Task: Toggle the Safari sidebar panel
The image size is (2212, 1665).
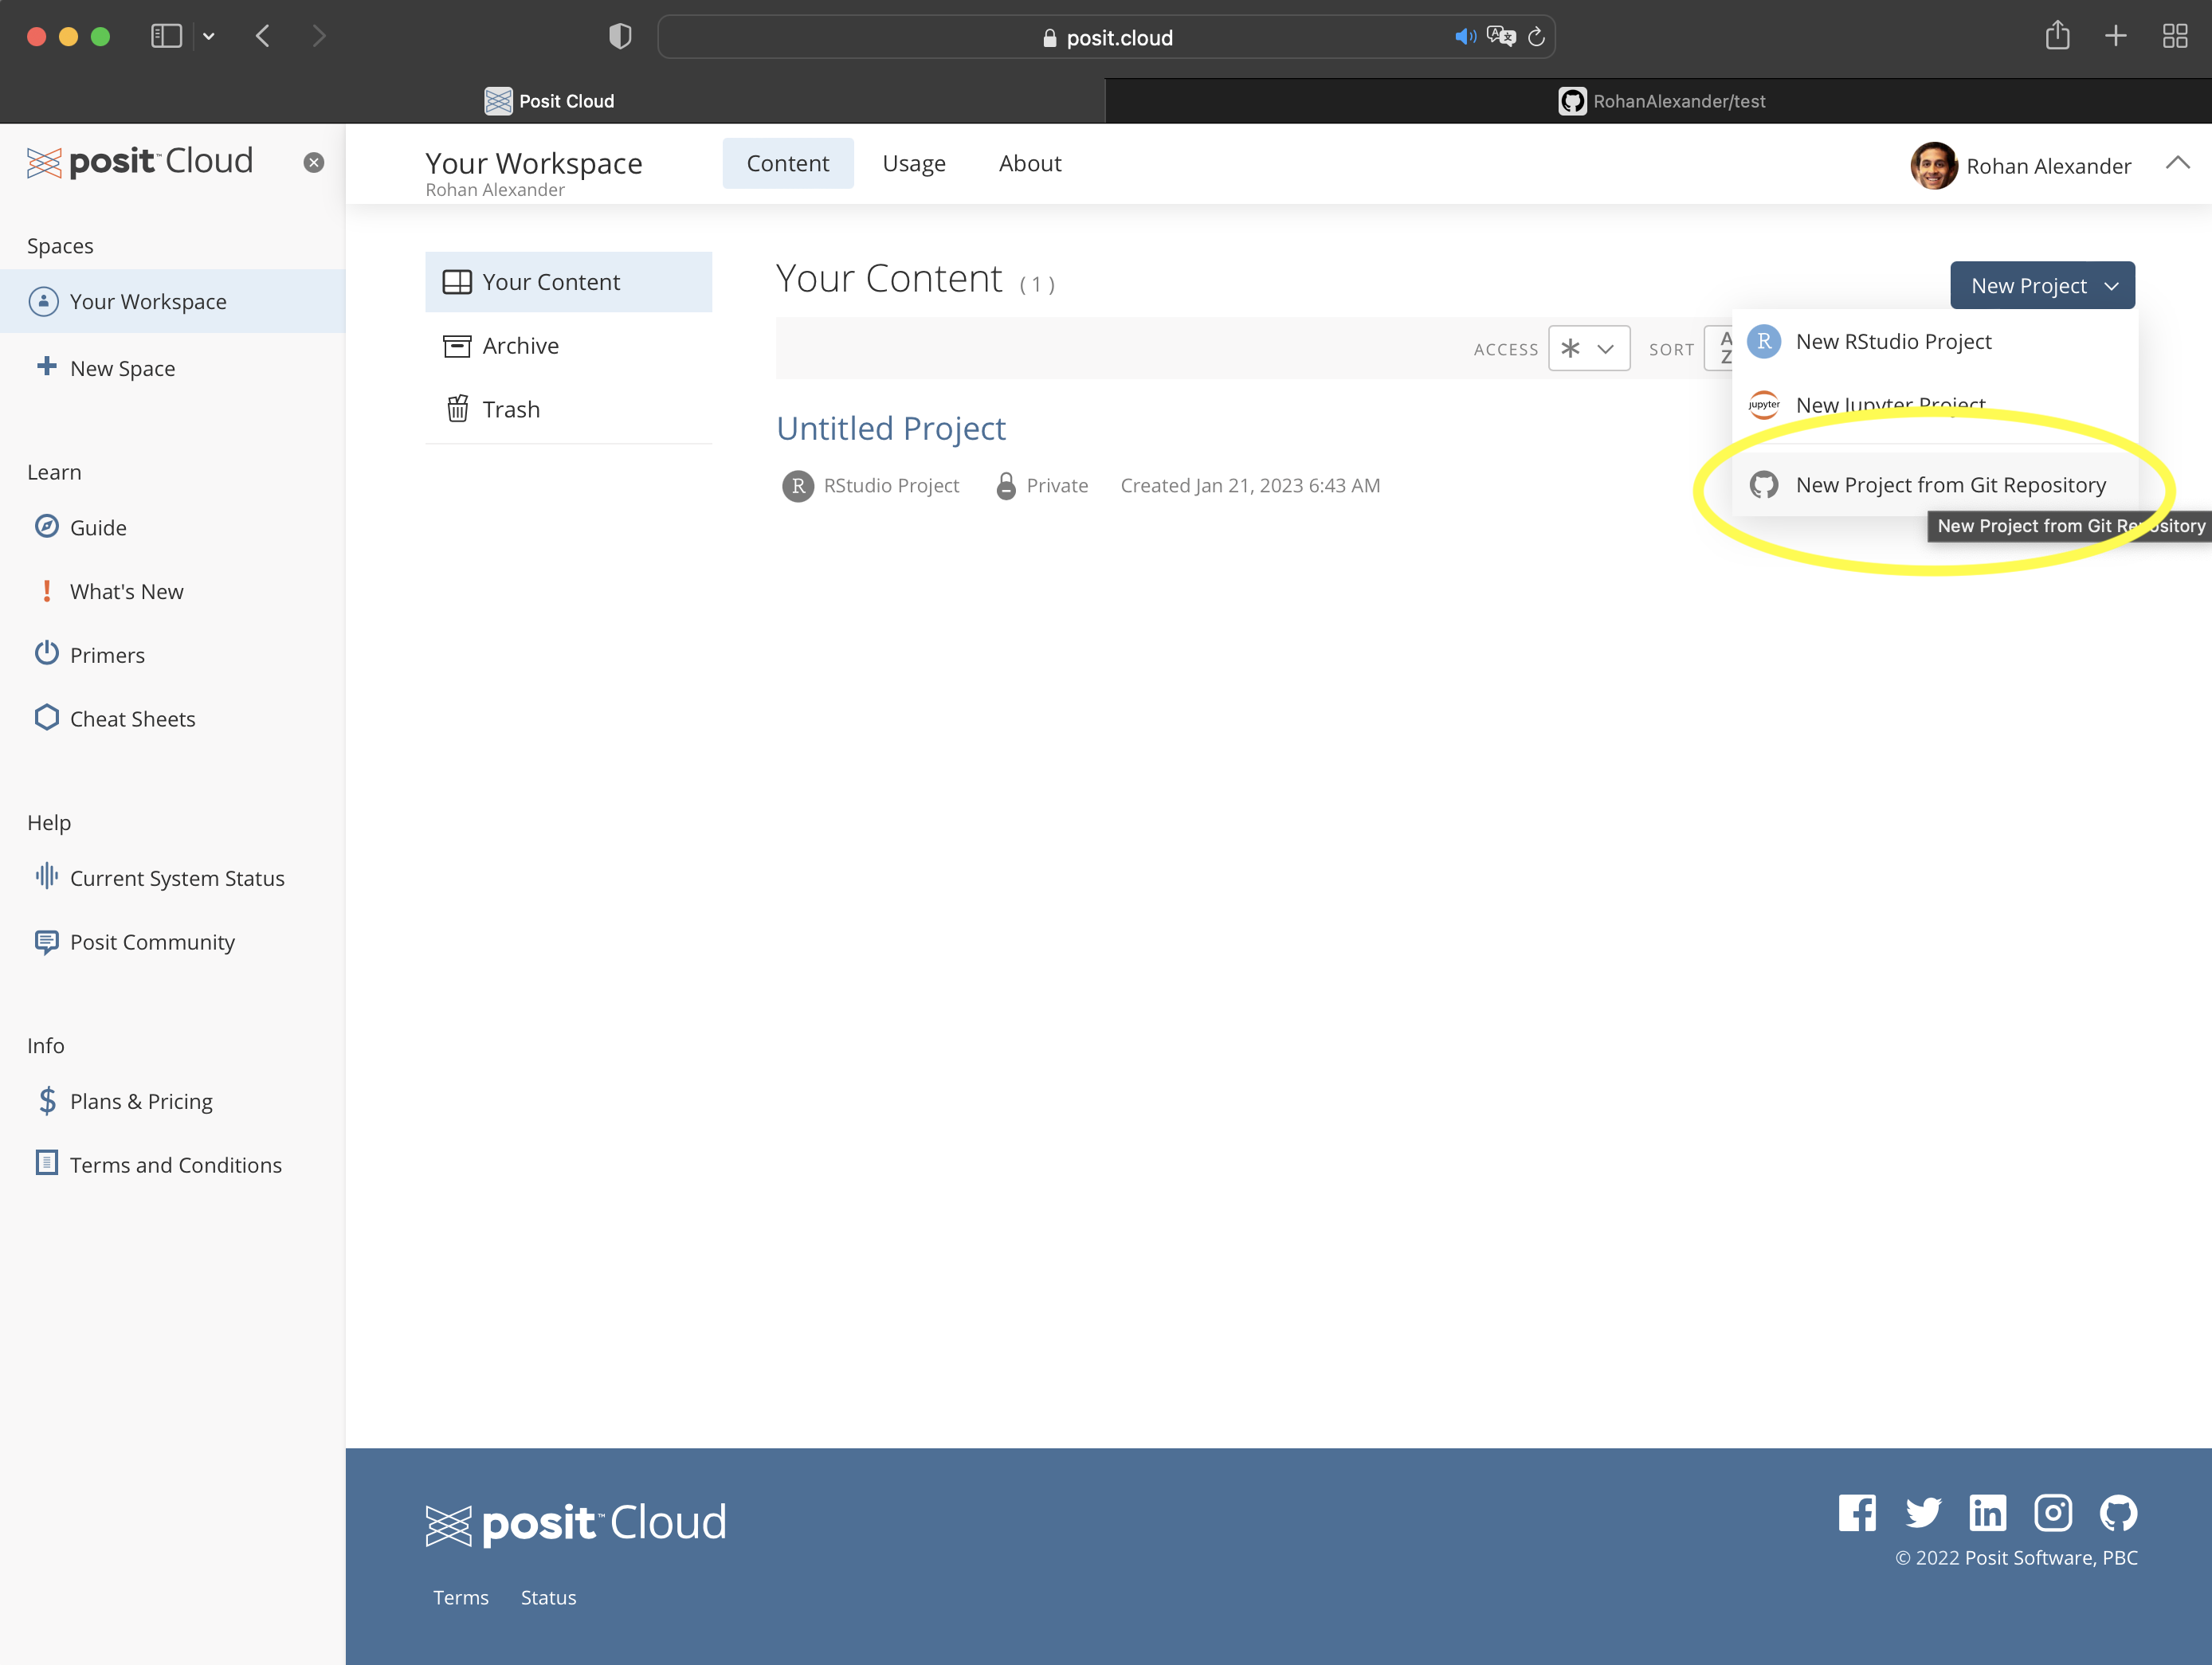Action: tap(166, 37)
